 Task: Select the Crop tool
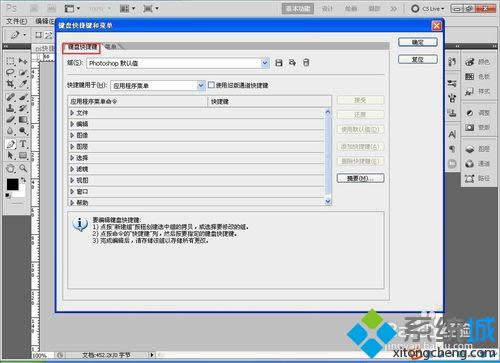10,84
